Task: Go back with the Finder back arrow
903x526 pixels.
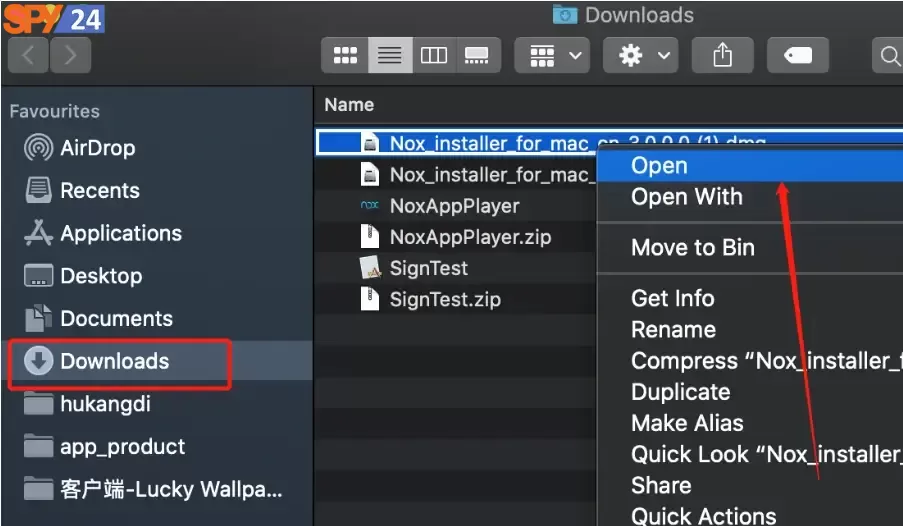Action: (x=28, y=55)
